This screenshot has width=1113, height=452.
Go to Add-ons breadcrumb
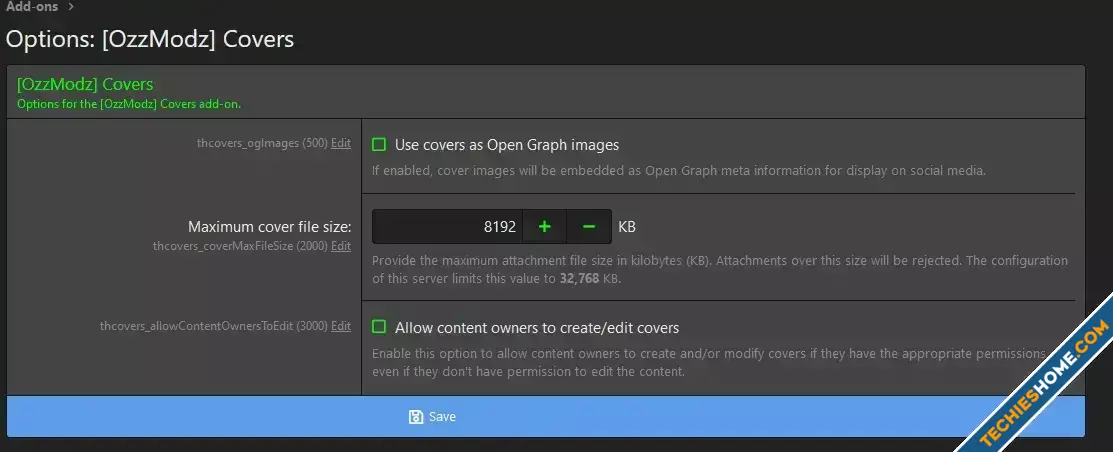[32, 7]
